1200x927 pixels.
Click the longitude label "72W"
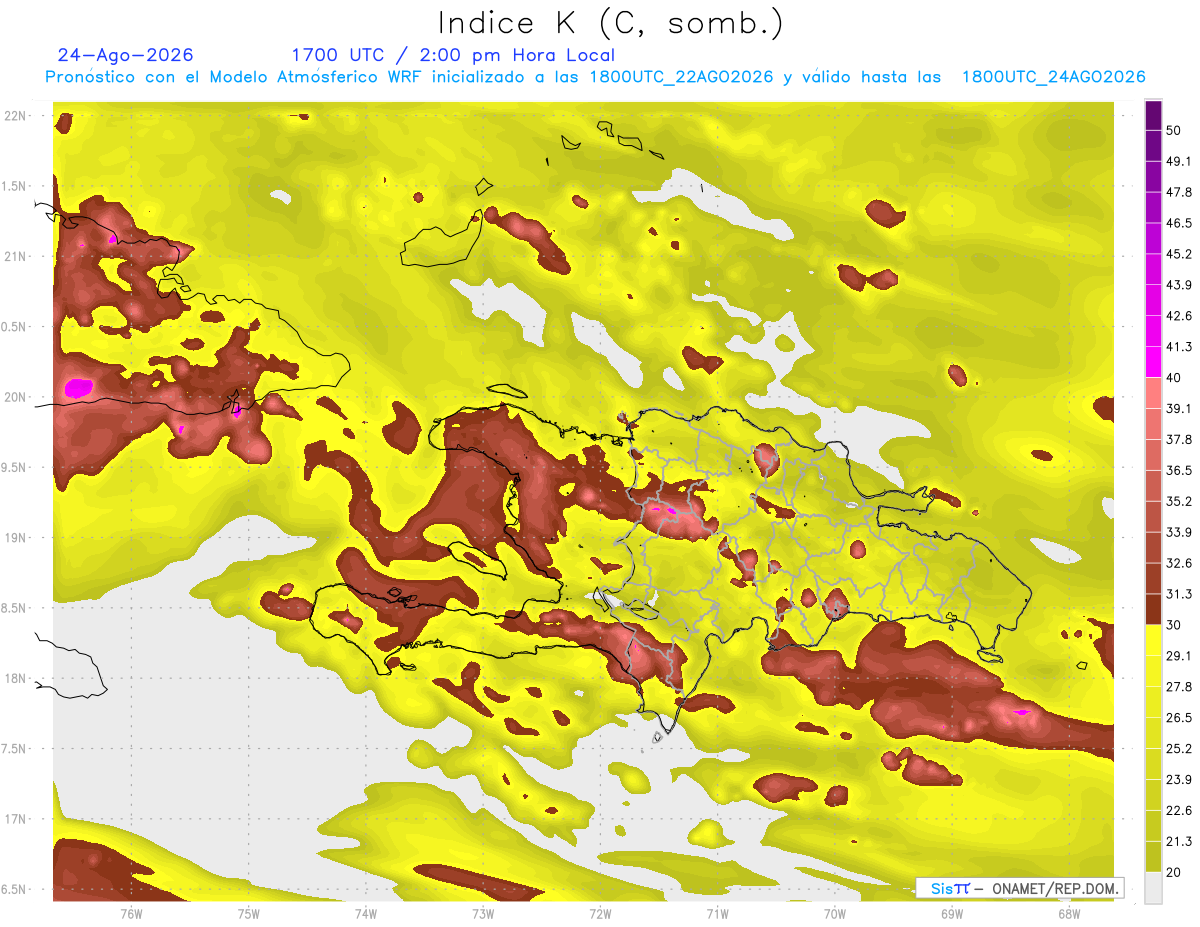click(x=600, y=914)
